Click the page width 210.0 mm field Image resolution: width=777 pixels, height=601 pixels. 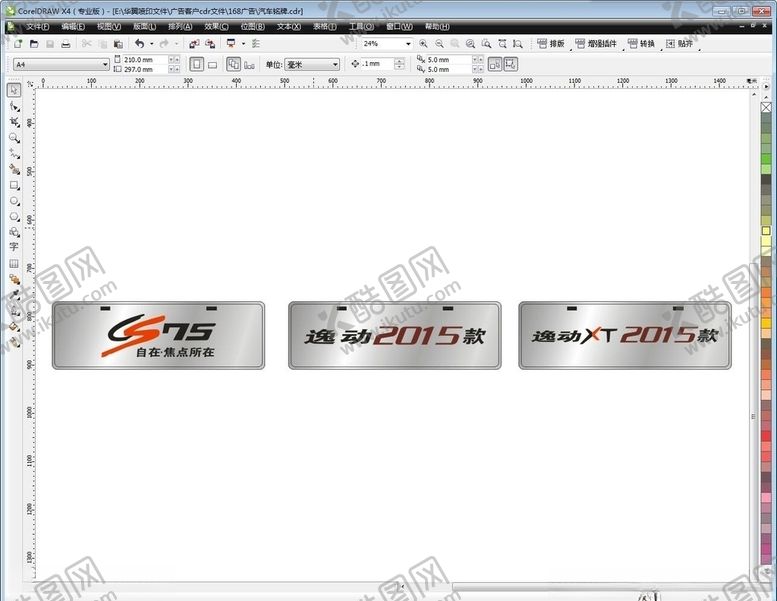point(145,59)
